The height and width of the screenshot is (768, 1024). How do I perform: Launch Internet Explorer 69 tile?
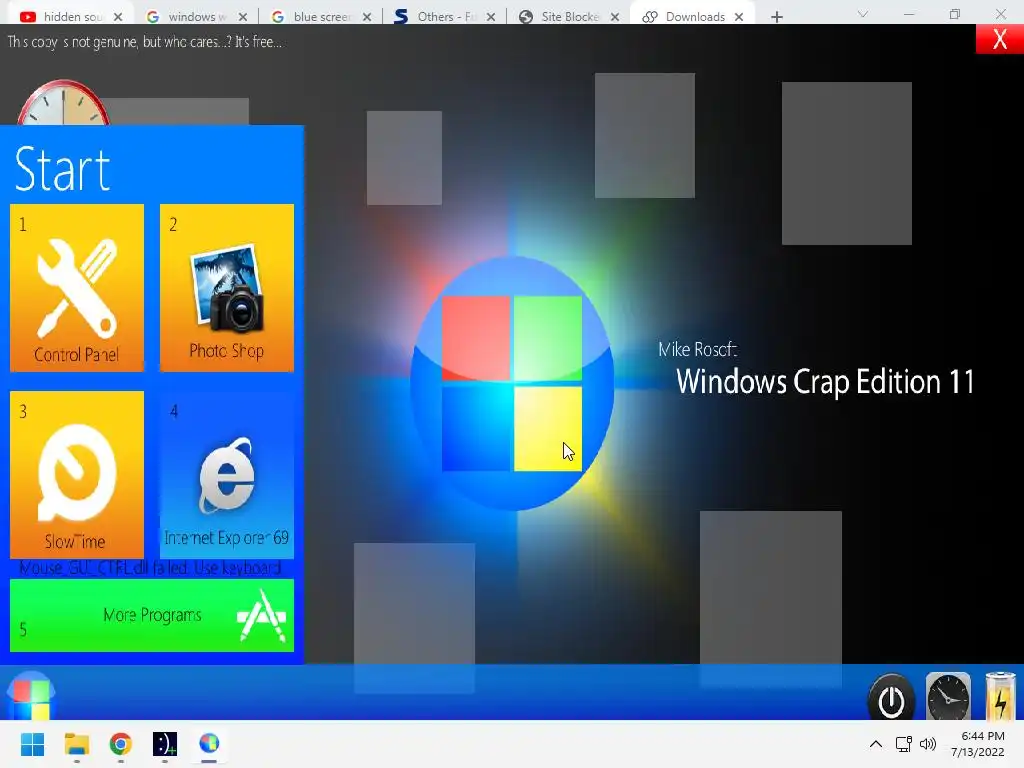pyautogui.click(x=227, y=474)
